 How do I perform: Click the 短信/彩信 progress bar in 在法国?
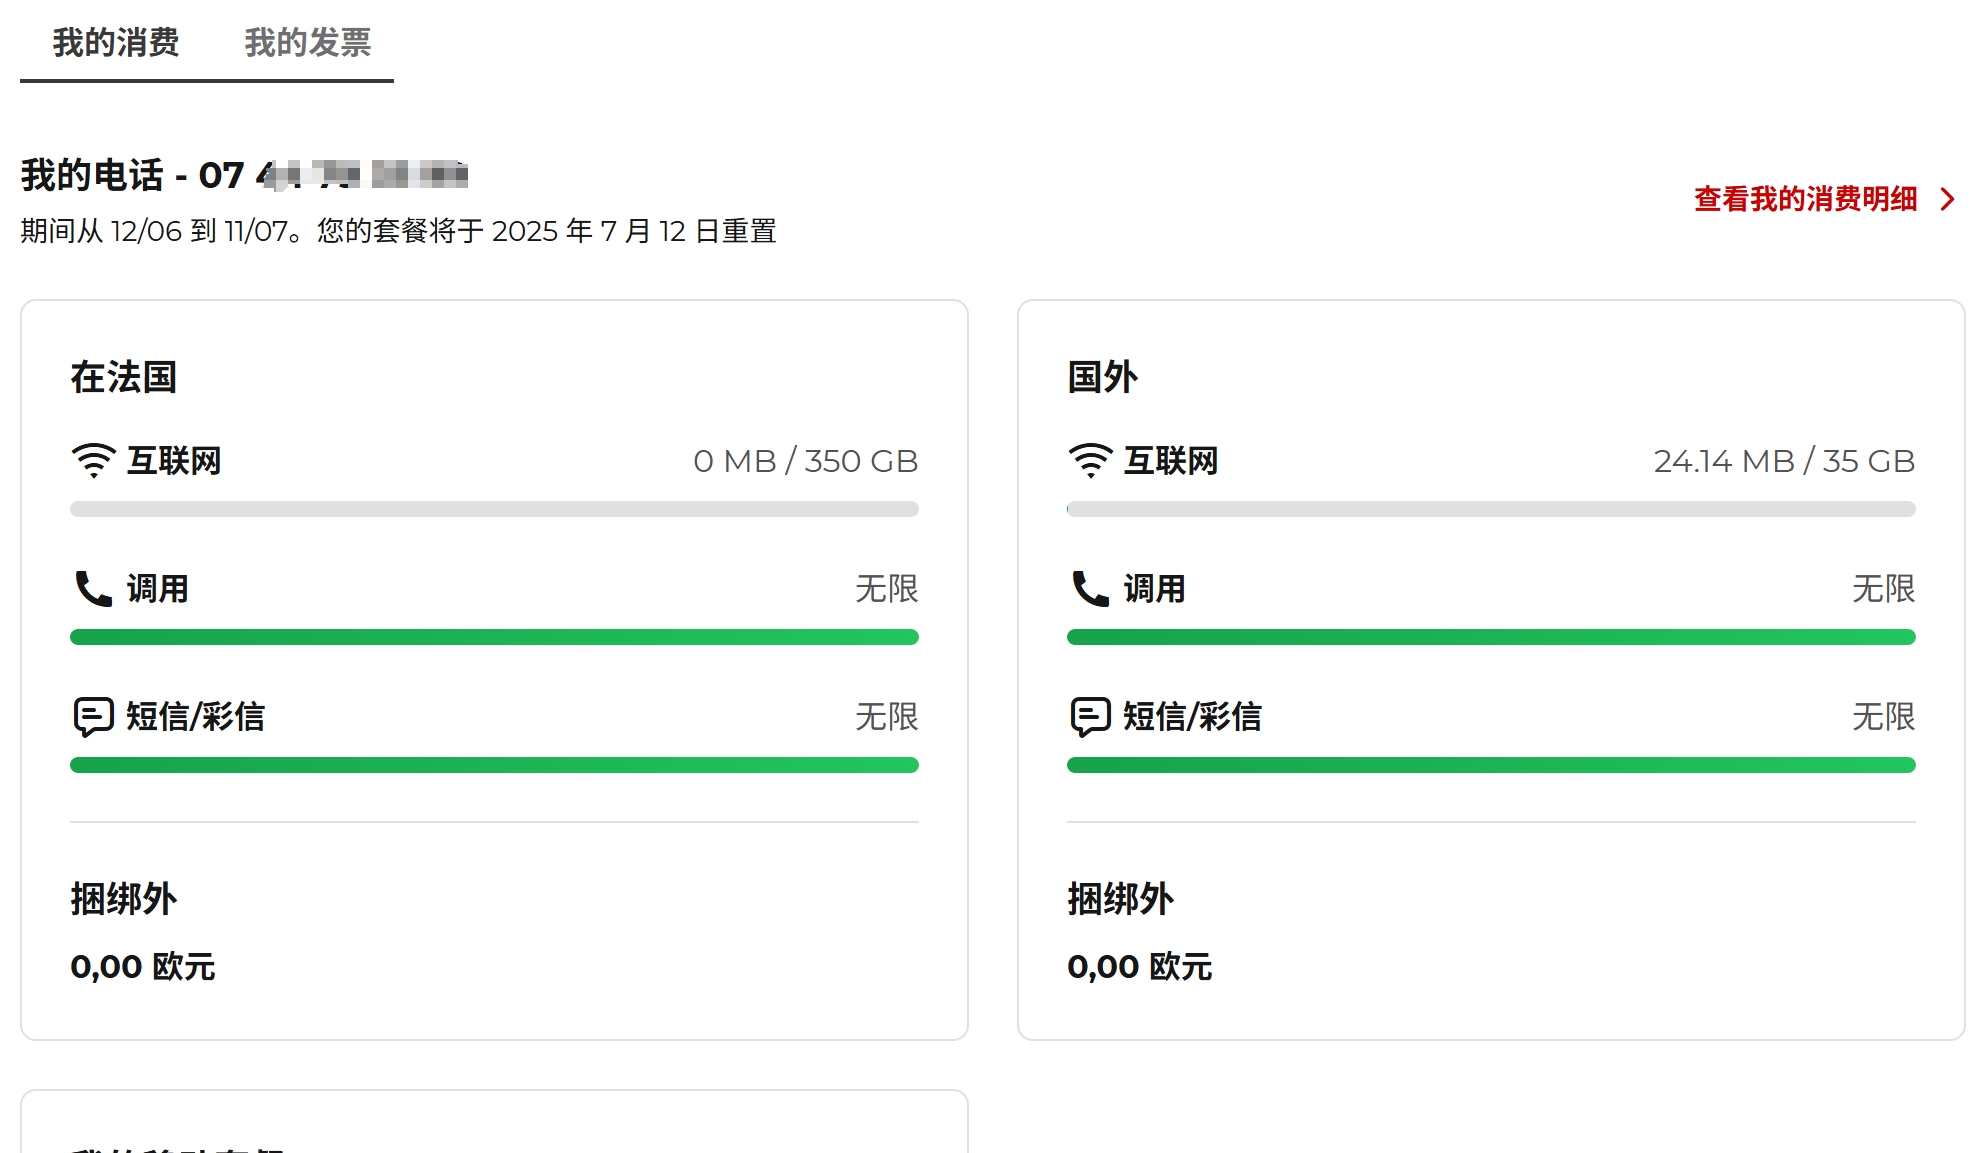point(494,765)
